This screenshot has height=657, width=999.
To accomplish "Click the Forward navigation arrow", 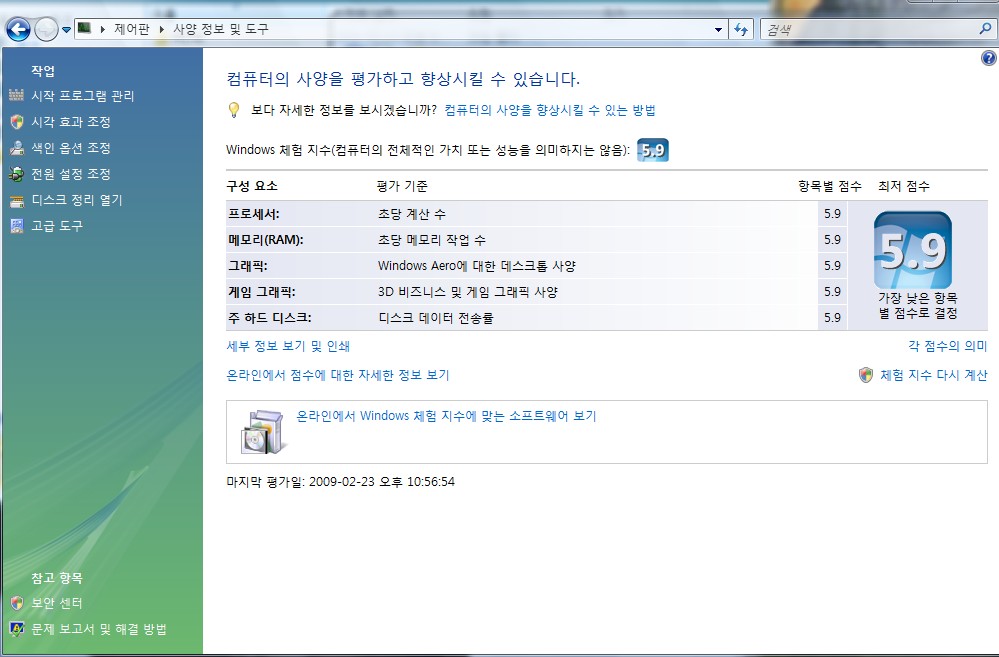I will pos(46,29).
